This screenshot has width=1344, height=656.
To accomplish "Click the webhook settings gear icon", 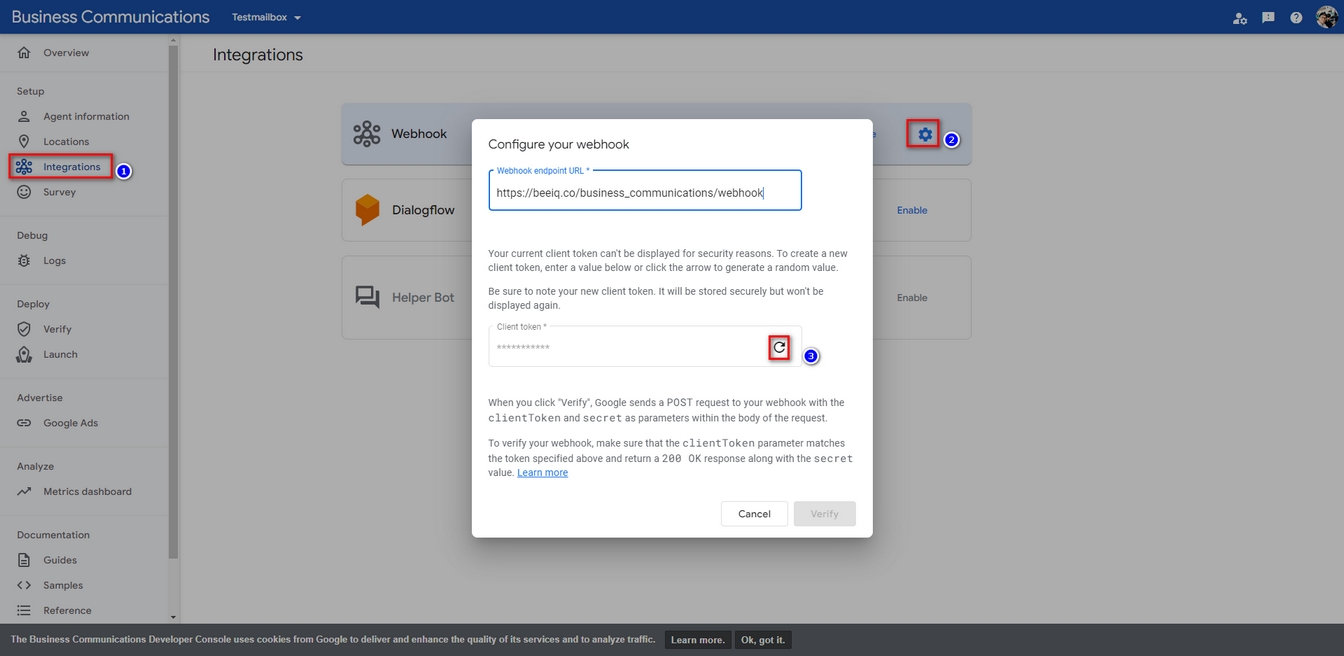I will tap(924, 134).
